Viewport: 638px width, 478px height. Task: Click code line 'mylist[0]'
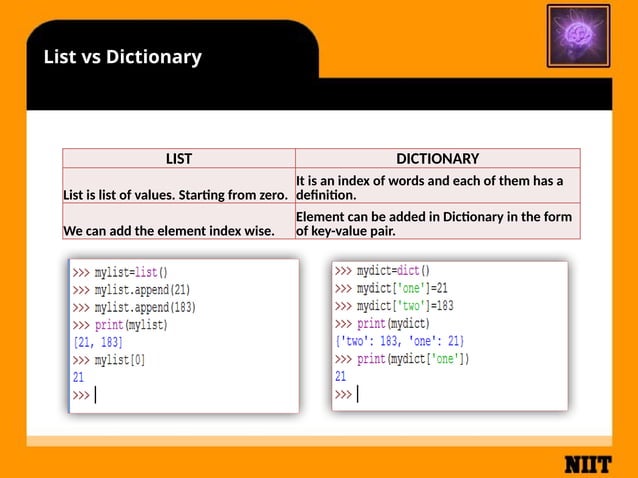(x=109, y=360)
